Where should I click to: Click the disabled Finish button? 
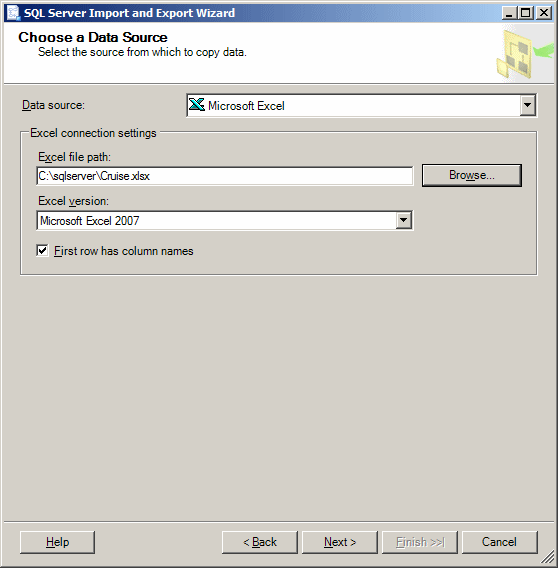[420, 542]
